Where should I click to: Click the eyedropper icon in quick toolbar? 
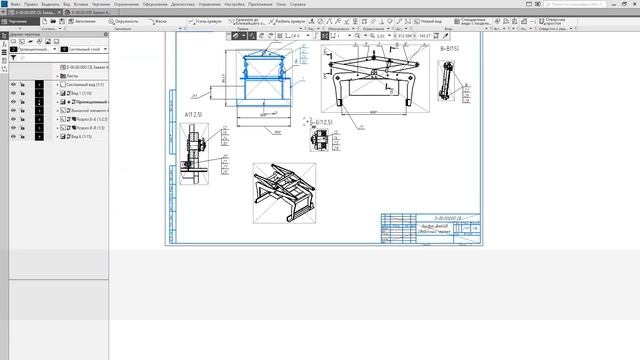click(446, 36)
